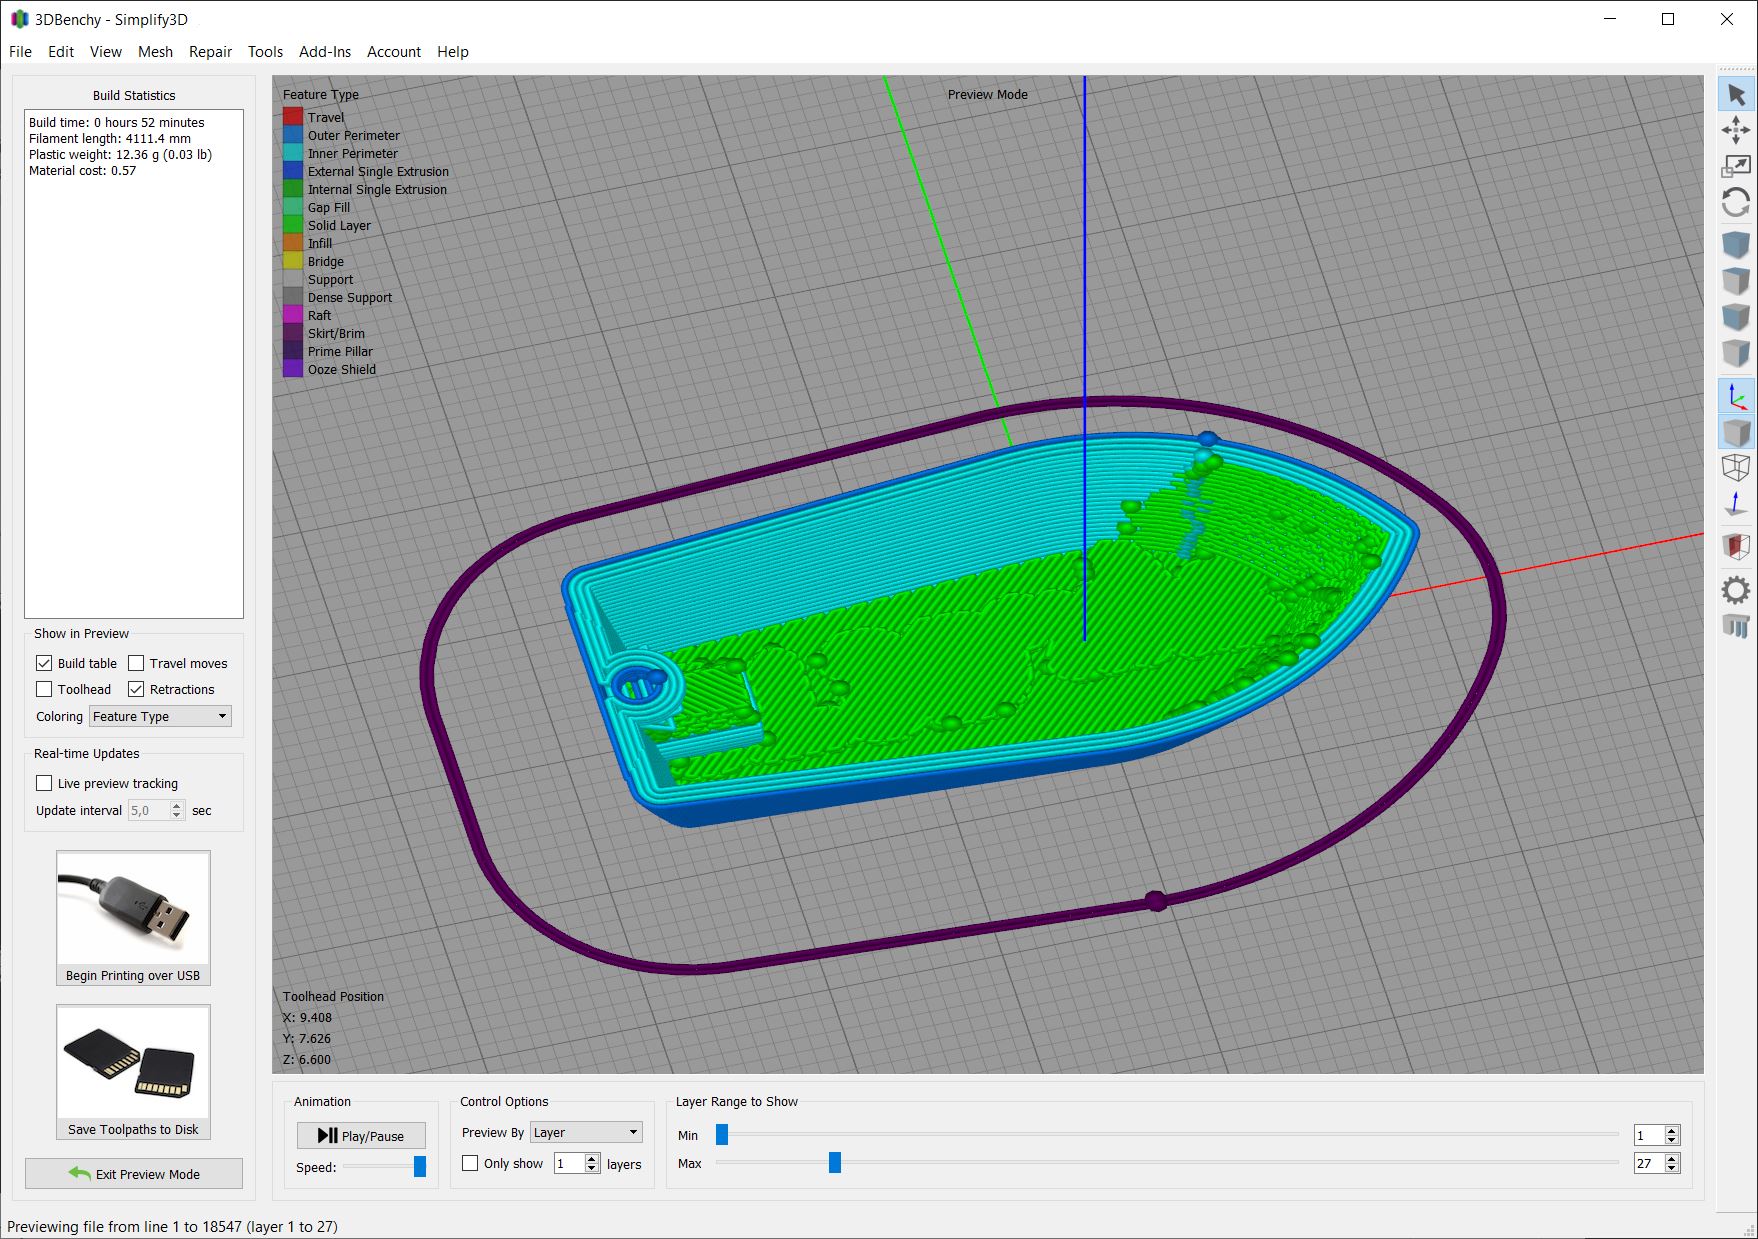Click the Build time statistics text
Screen dimensions: 1758x1239
[116, 122]
